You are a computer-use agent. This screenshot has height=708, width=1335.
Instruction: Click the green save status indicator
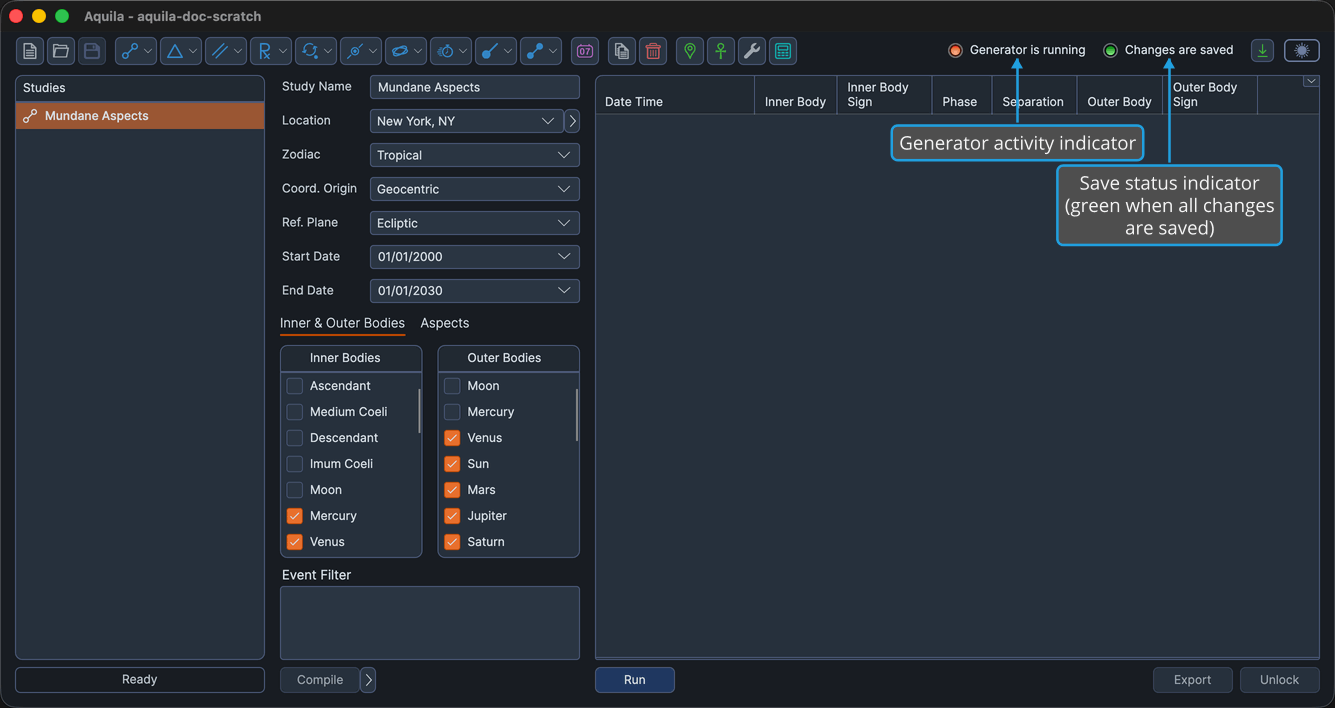coord(1110,51)
